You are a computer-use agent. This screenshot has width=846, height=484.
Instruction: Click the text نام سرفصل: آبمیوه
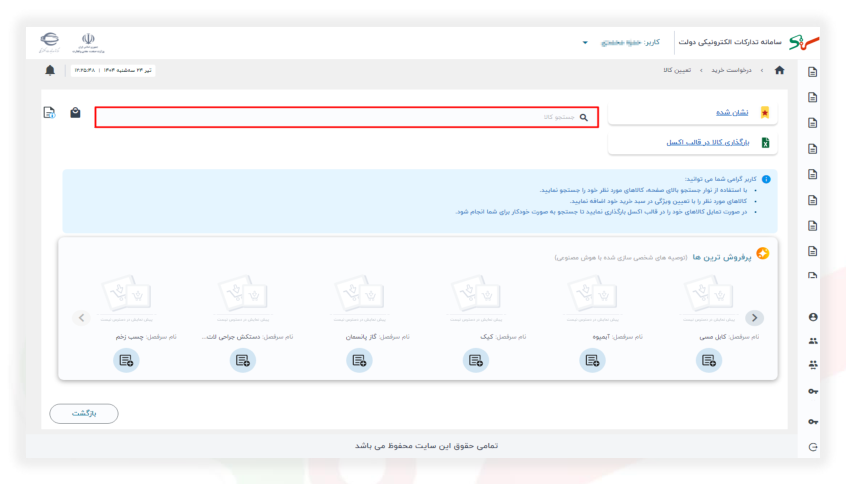click(617, 337)
